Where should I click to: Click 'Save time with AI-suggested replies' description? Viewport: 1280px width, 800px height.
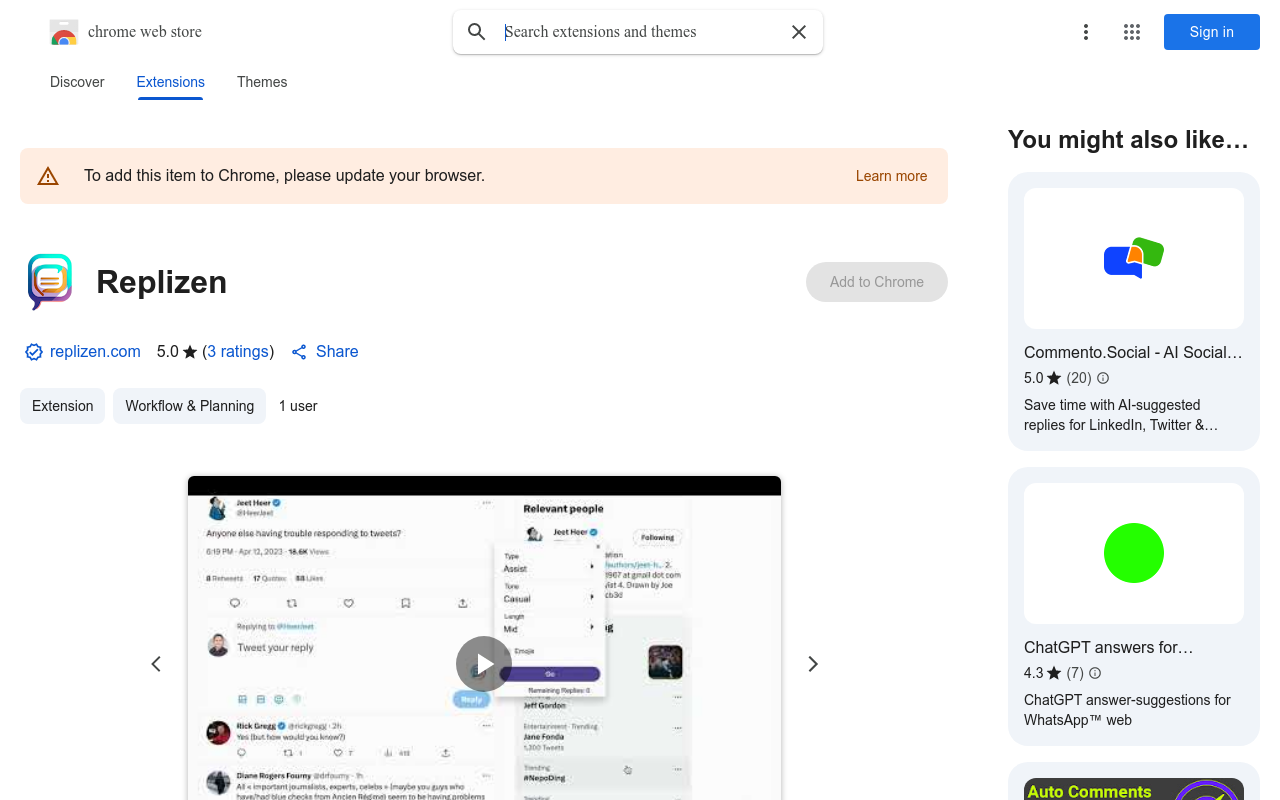[1121, 415]
